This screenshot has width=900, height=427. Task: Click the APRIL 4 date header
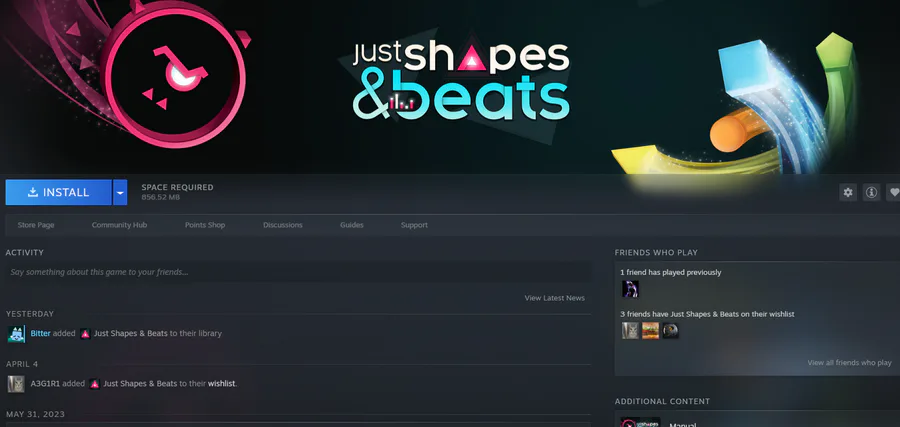pyautogui.click(x=22, y=364)
